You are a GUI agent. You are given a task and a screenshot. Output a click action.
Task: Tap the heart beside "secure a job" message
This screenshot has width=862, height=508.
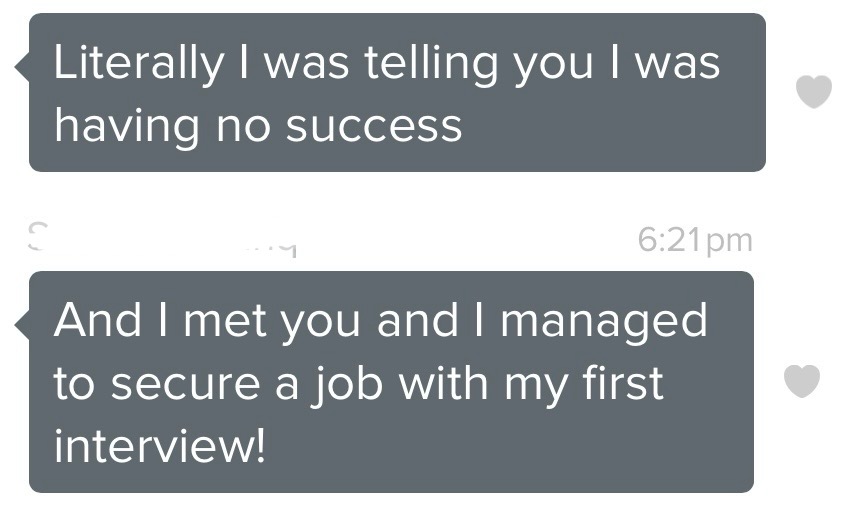coord(802,380)
